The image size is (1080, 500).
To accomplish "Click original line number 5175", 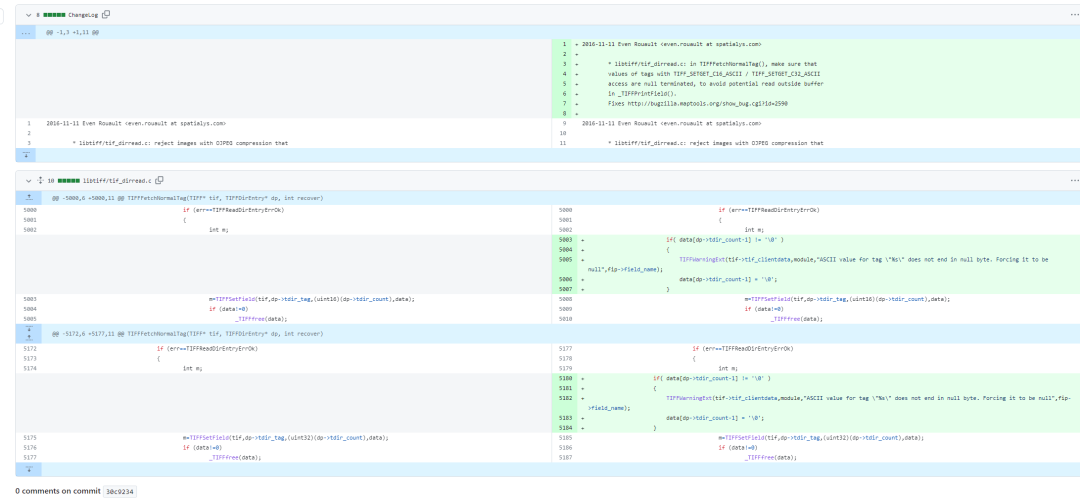I will click(x=29, y=437).
